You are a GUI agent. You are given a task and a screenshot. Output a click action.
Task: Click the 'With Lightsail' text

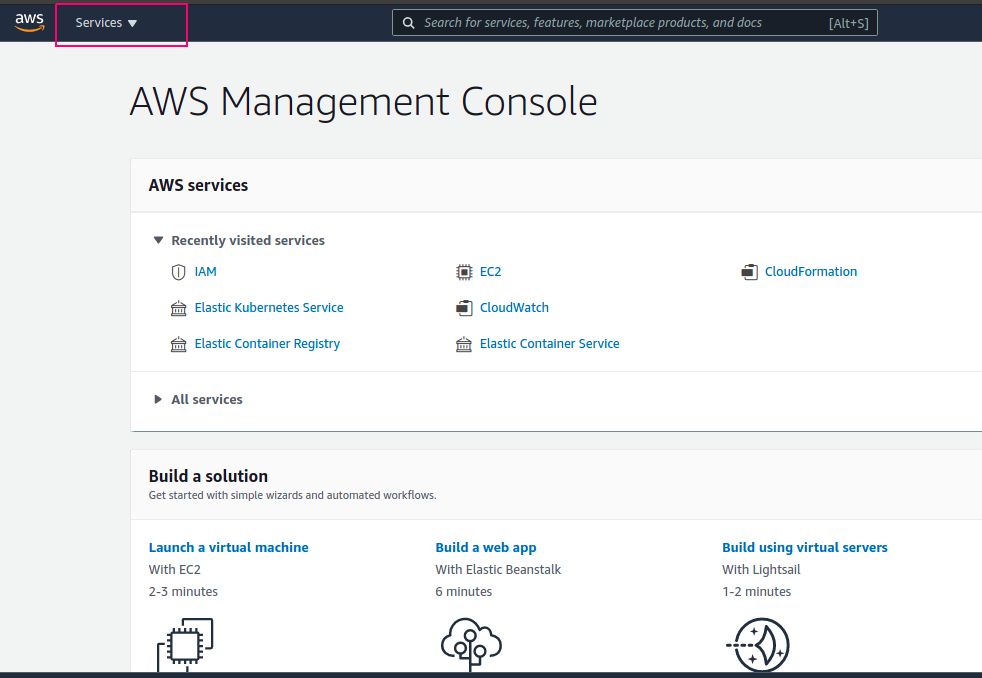[x=761, y=570]
